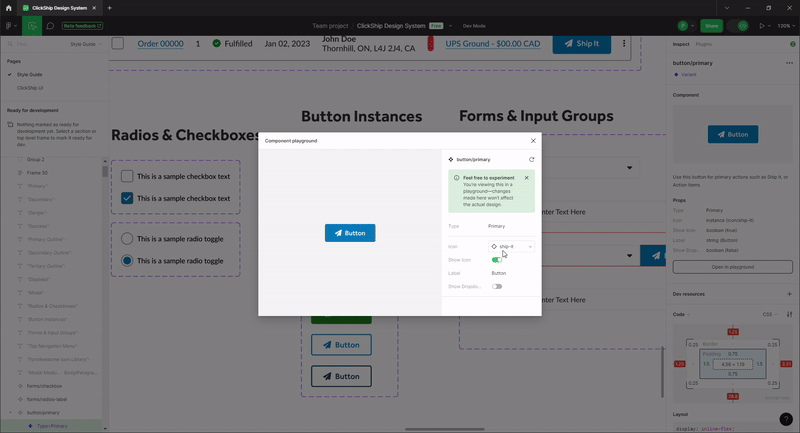The image size is (800, 433).
Task: Check the first sample checkbox
Action: (127, 176)
